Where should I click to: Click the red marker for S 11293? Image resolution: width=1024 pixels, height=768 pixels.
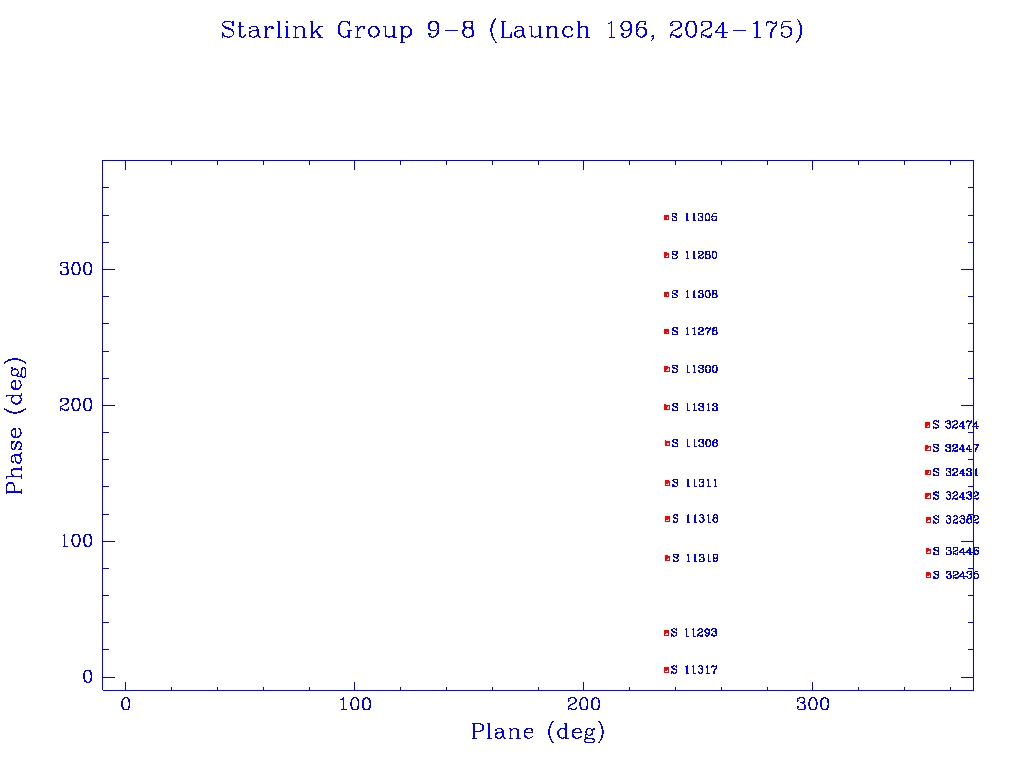[666, 633]
